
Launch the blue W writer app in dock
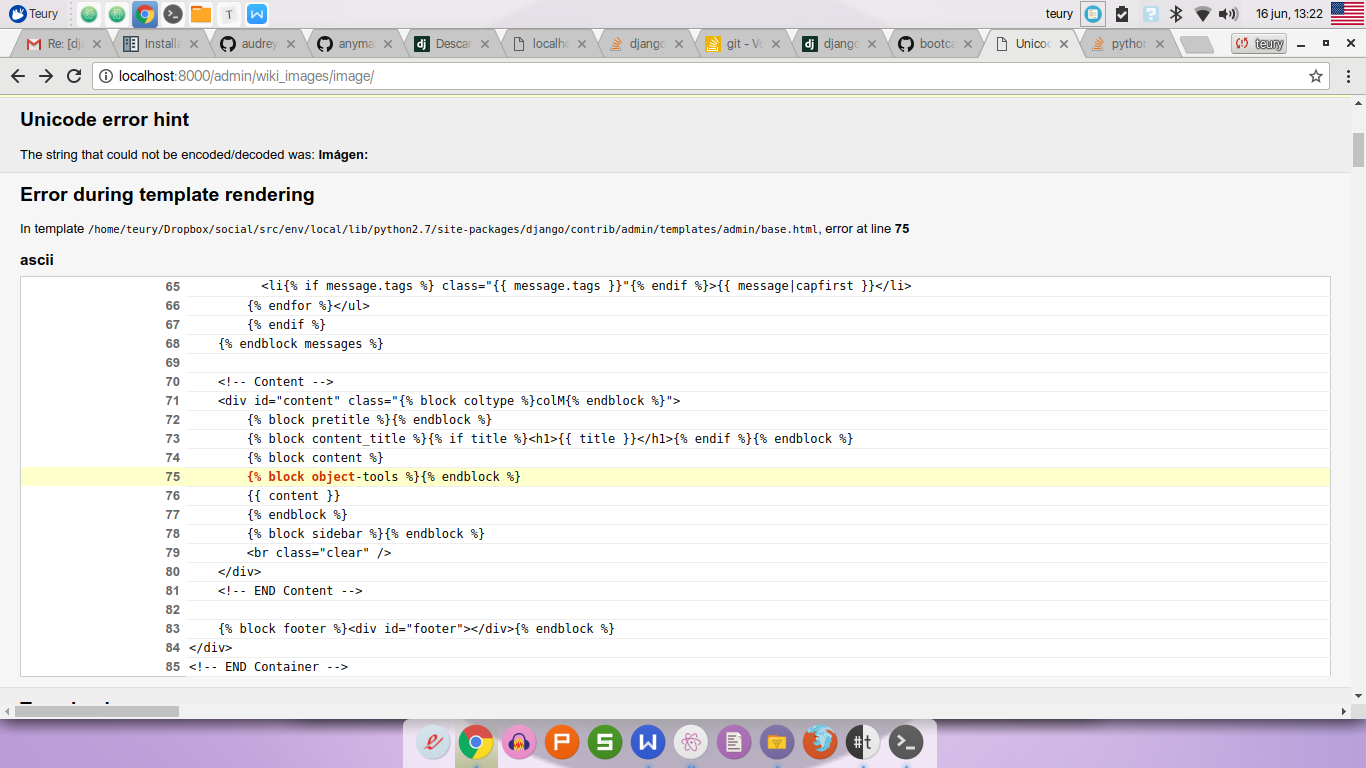[647, 743]
